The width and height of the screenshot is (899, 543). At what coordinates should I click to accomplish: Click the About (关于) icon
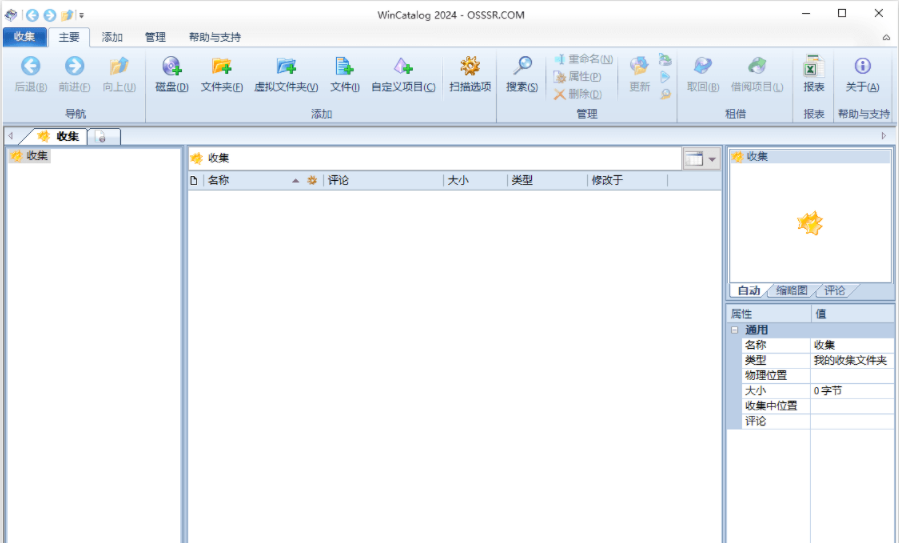862,67
